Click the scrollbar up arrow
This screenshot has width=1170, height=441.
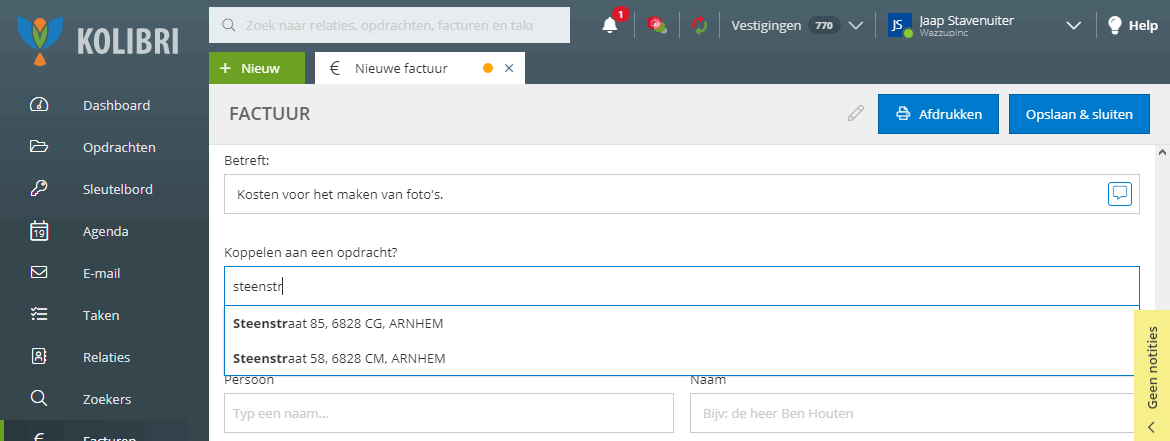[x=1162, y=151]
